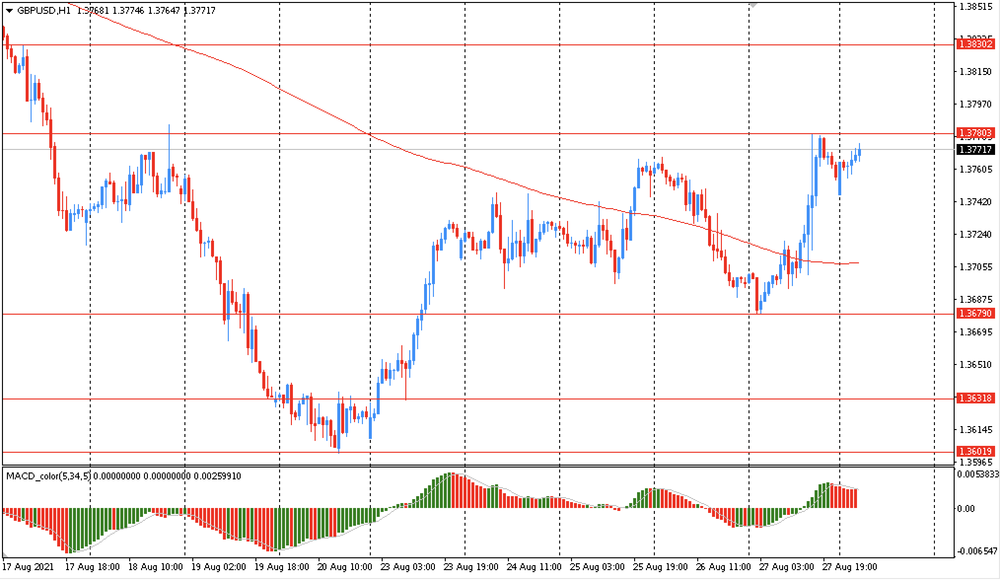Click the 23 Aug 03:00 time label
Screen dimensions: 1000x580
click(408, 567)
